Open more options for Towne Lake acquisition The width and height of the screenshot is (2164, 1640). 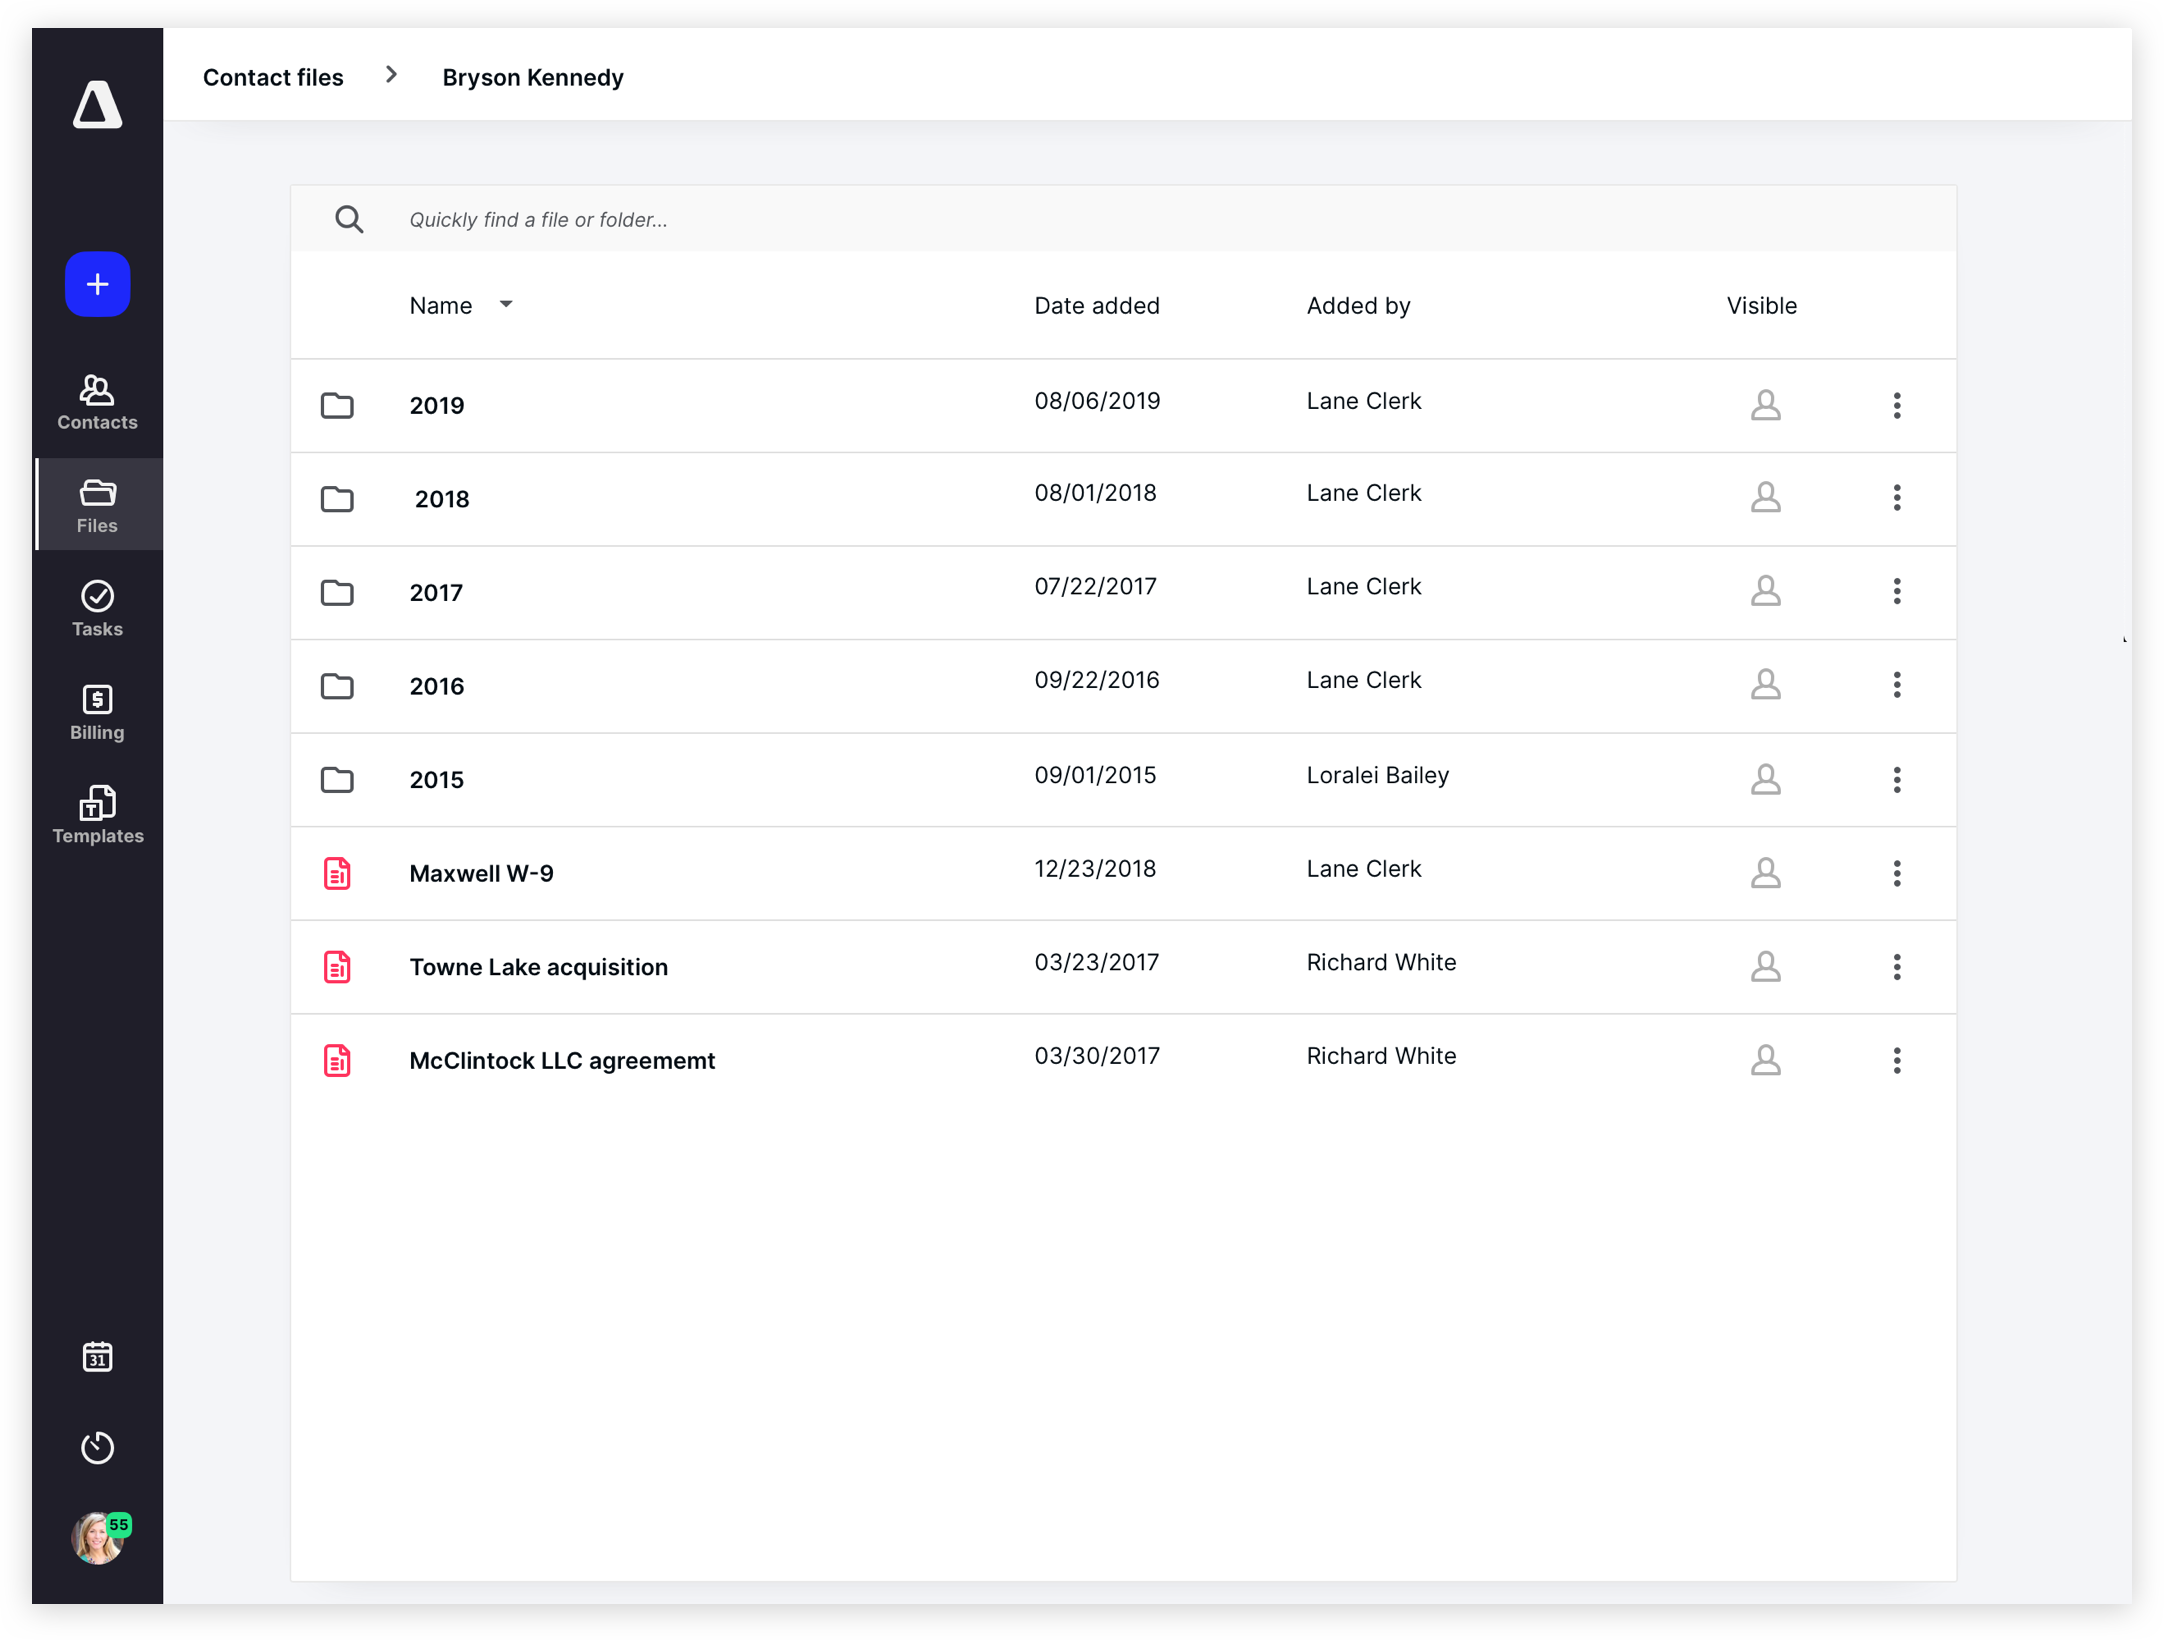pos(1896,966)
